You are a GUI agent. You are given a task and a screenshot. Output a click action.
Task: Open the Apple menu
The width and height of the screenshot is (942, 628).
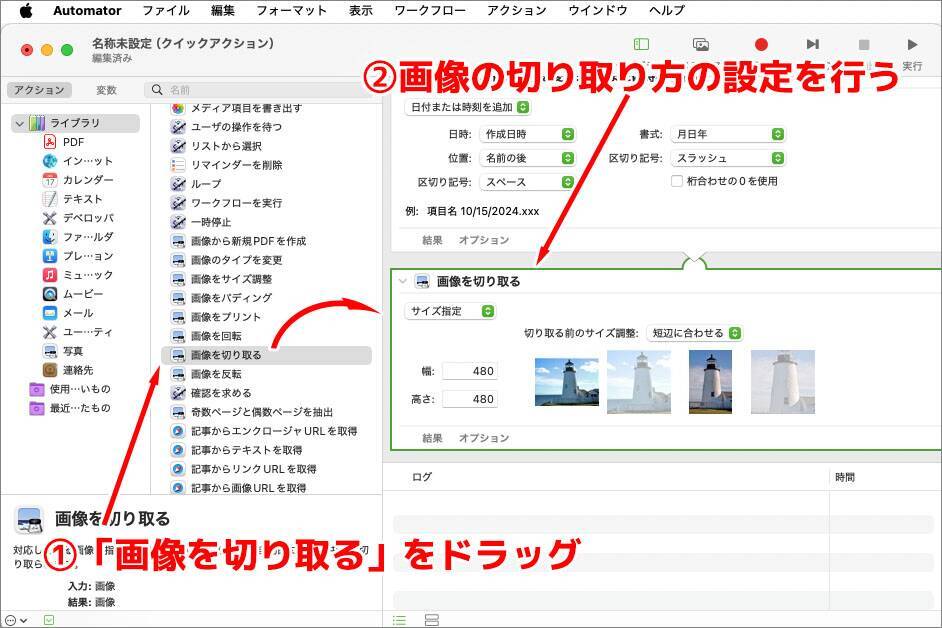[26, 11]
